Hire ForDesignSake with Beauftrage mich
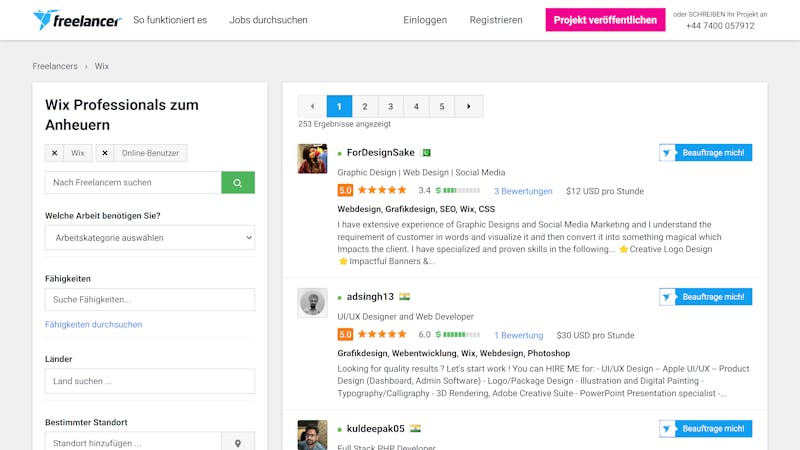Viewport: 800px width, 450px height. pyautogui.click(x=706, y=153)
